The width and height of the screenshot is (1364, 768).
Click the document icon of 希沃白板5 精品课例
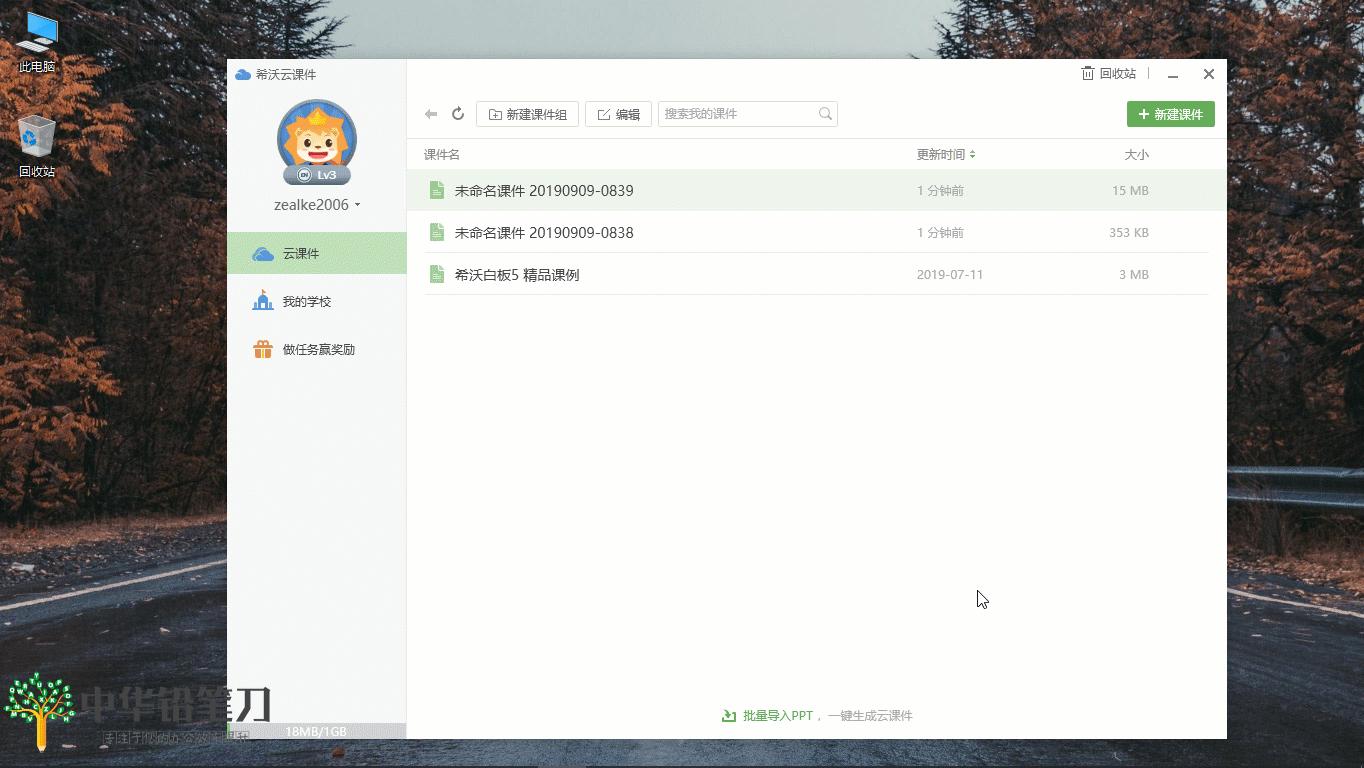tap(436, 273)
